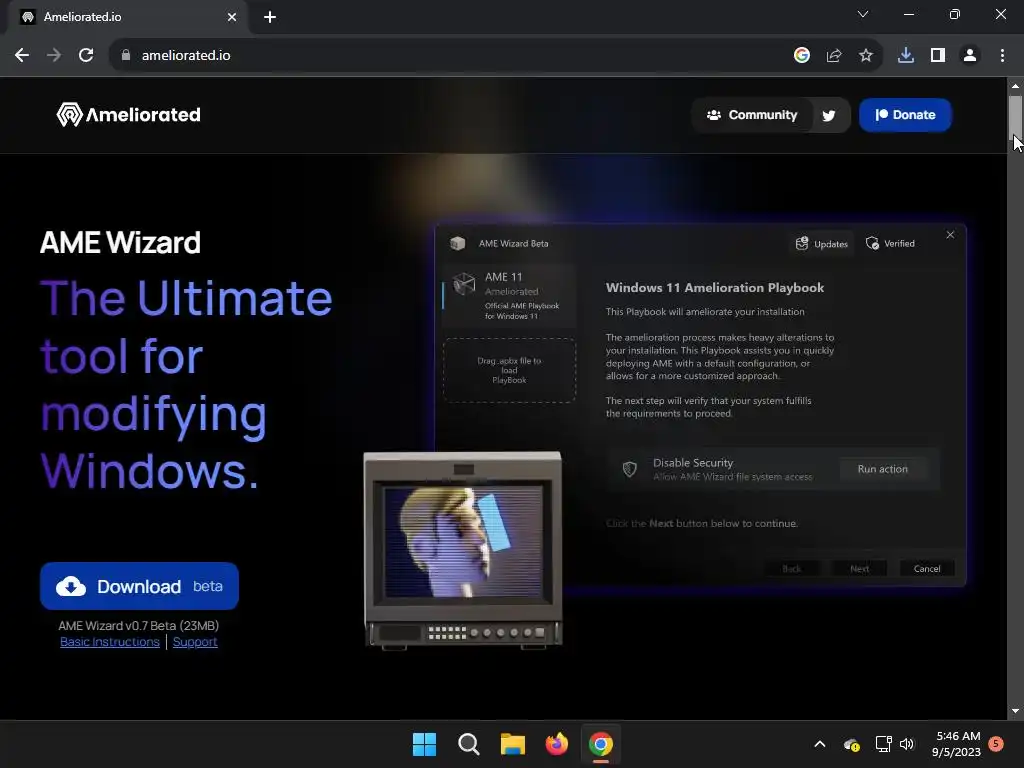The width and height of the screenshot is (1024, 768).
Task: Click the AME Wizard Beta cube icon
Action: 458,244
